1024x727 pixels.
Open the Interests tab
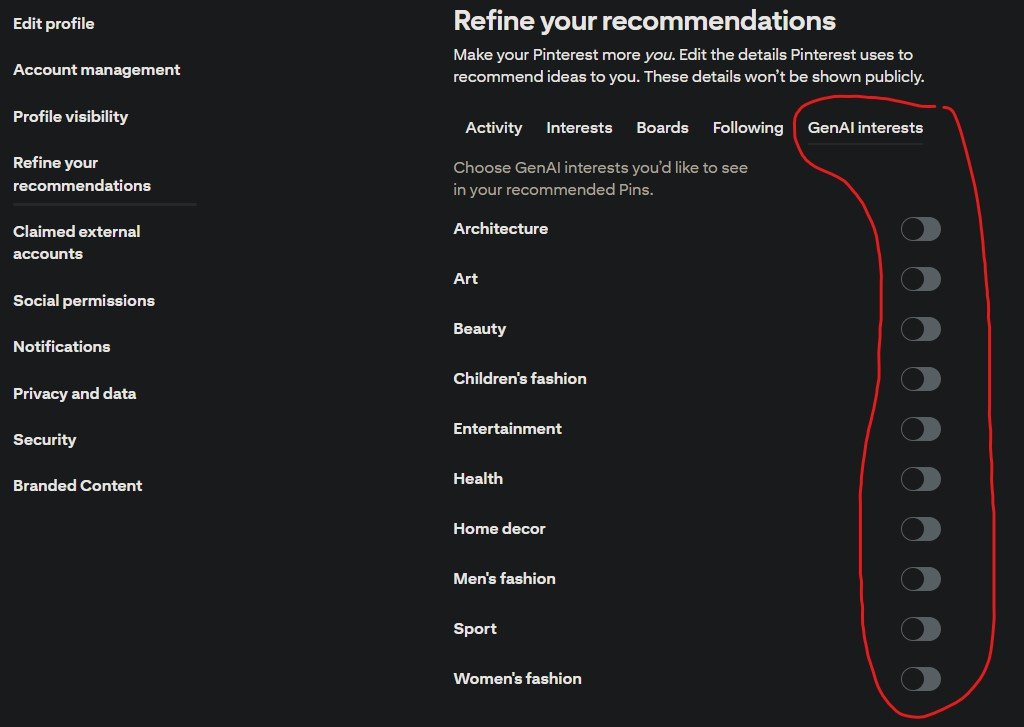579,128
